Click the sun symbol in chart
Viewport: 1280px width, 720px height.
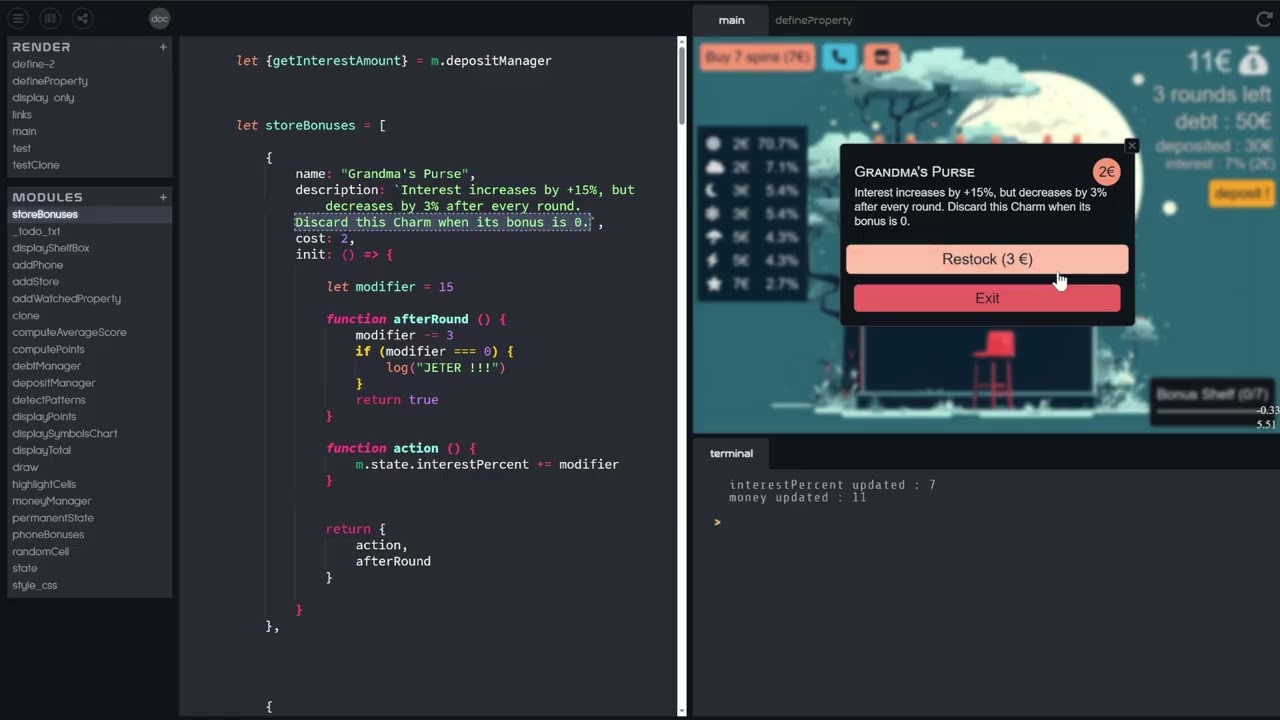(x=714, y=143)
